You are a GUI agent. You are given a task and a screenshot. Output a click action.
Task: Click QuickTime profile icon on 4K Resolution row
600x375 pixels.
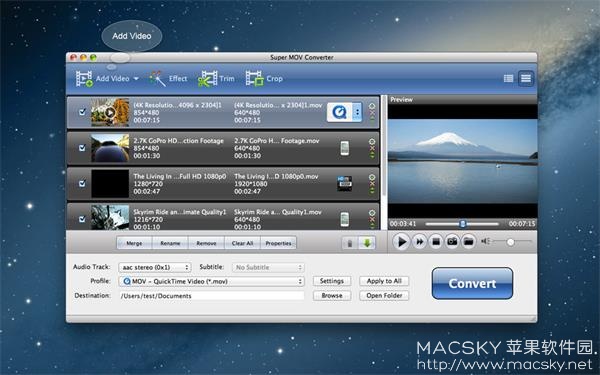tap(339, 112)
